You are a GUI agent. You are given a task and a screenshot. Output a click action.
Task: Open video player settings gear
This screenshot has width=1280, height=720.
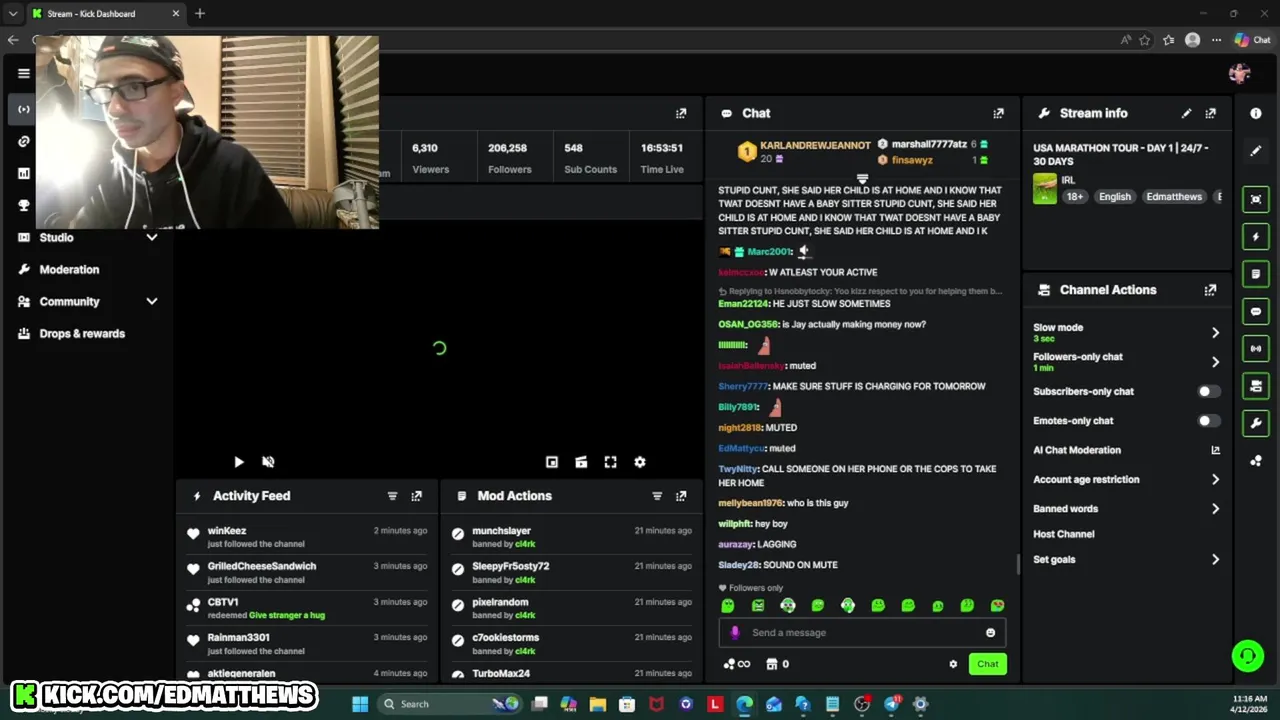click(640, 462)
